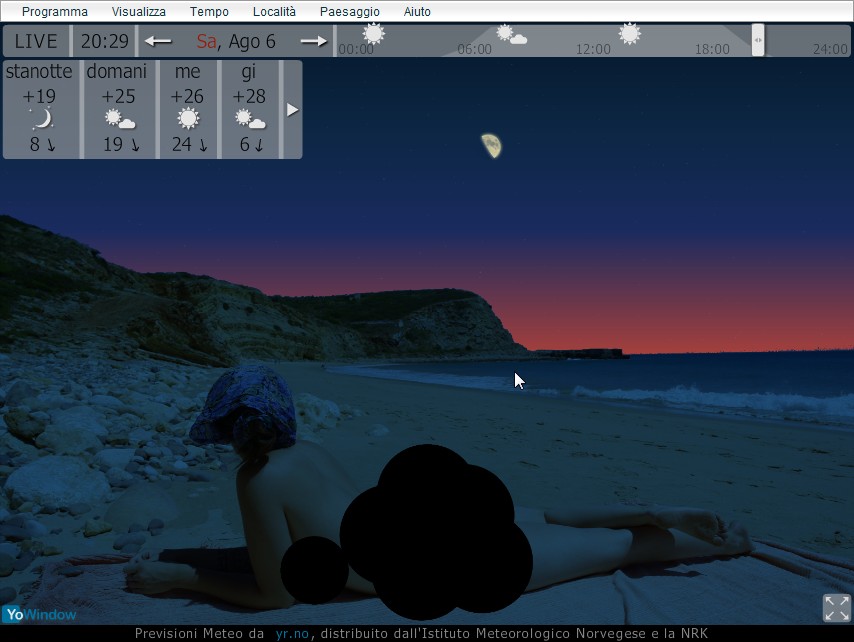This screenshot has height=642, width=854.
Task: Click the +25 temperature under domani
Action: pos(118,96)
